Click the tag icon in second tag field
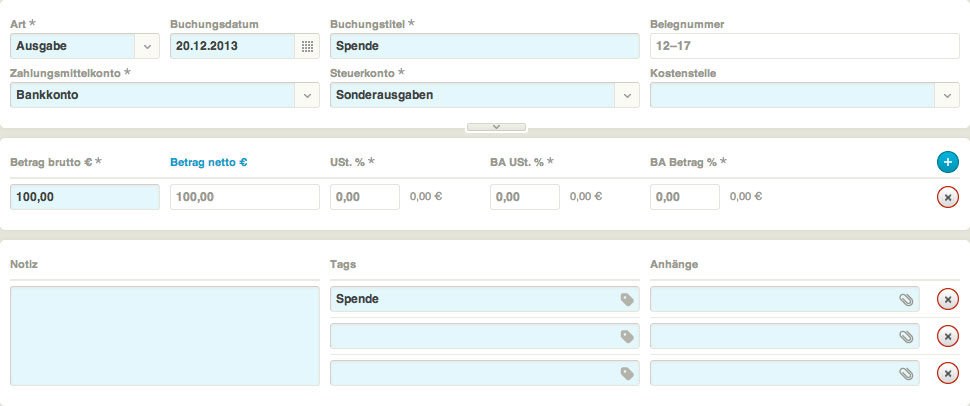 tap(627, 337)
